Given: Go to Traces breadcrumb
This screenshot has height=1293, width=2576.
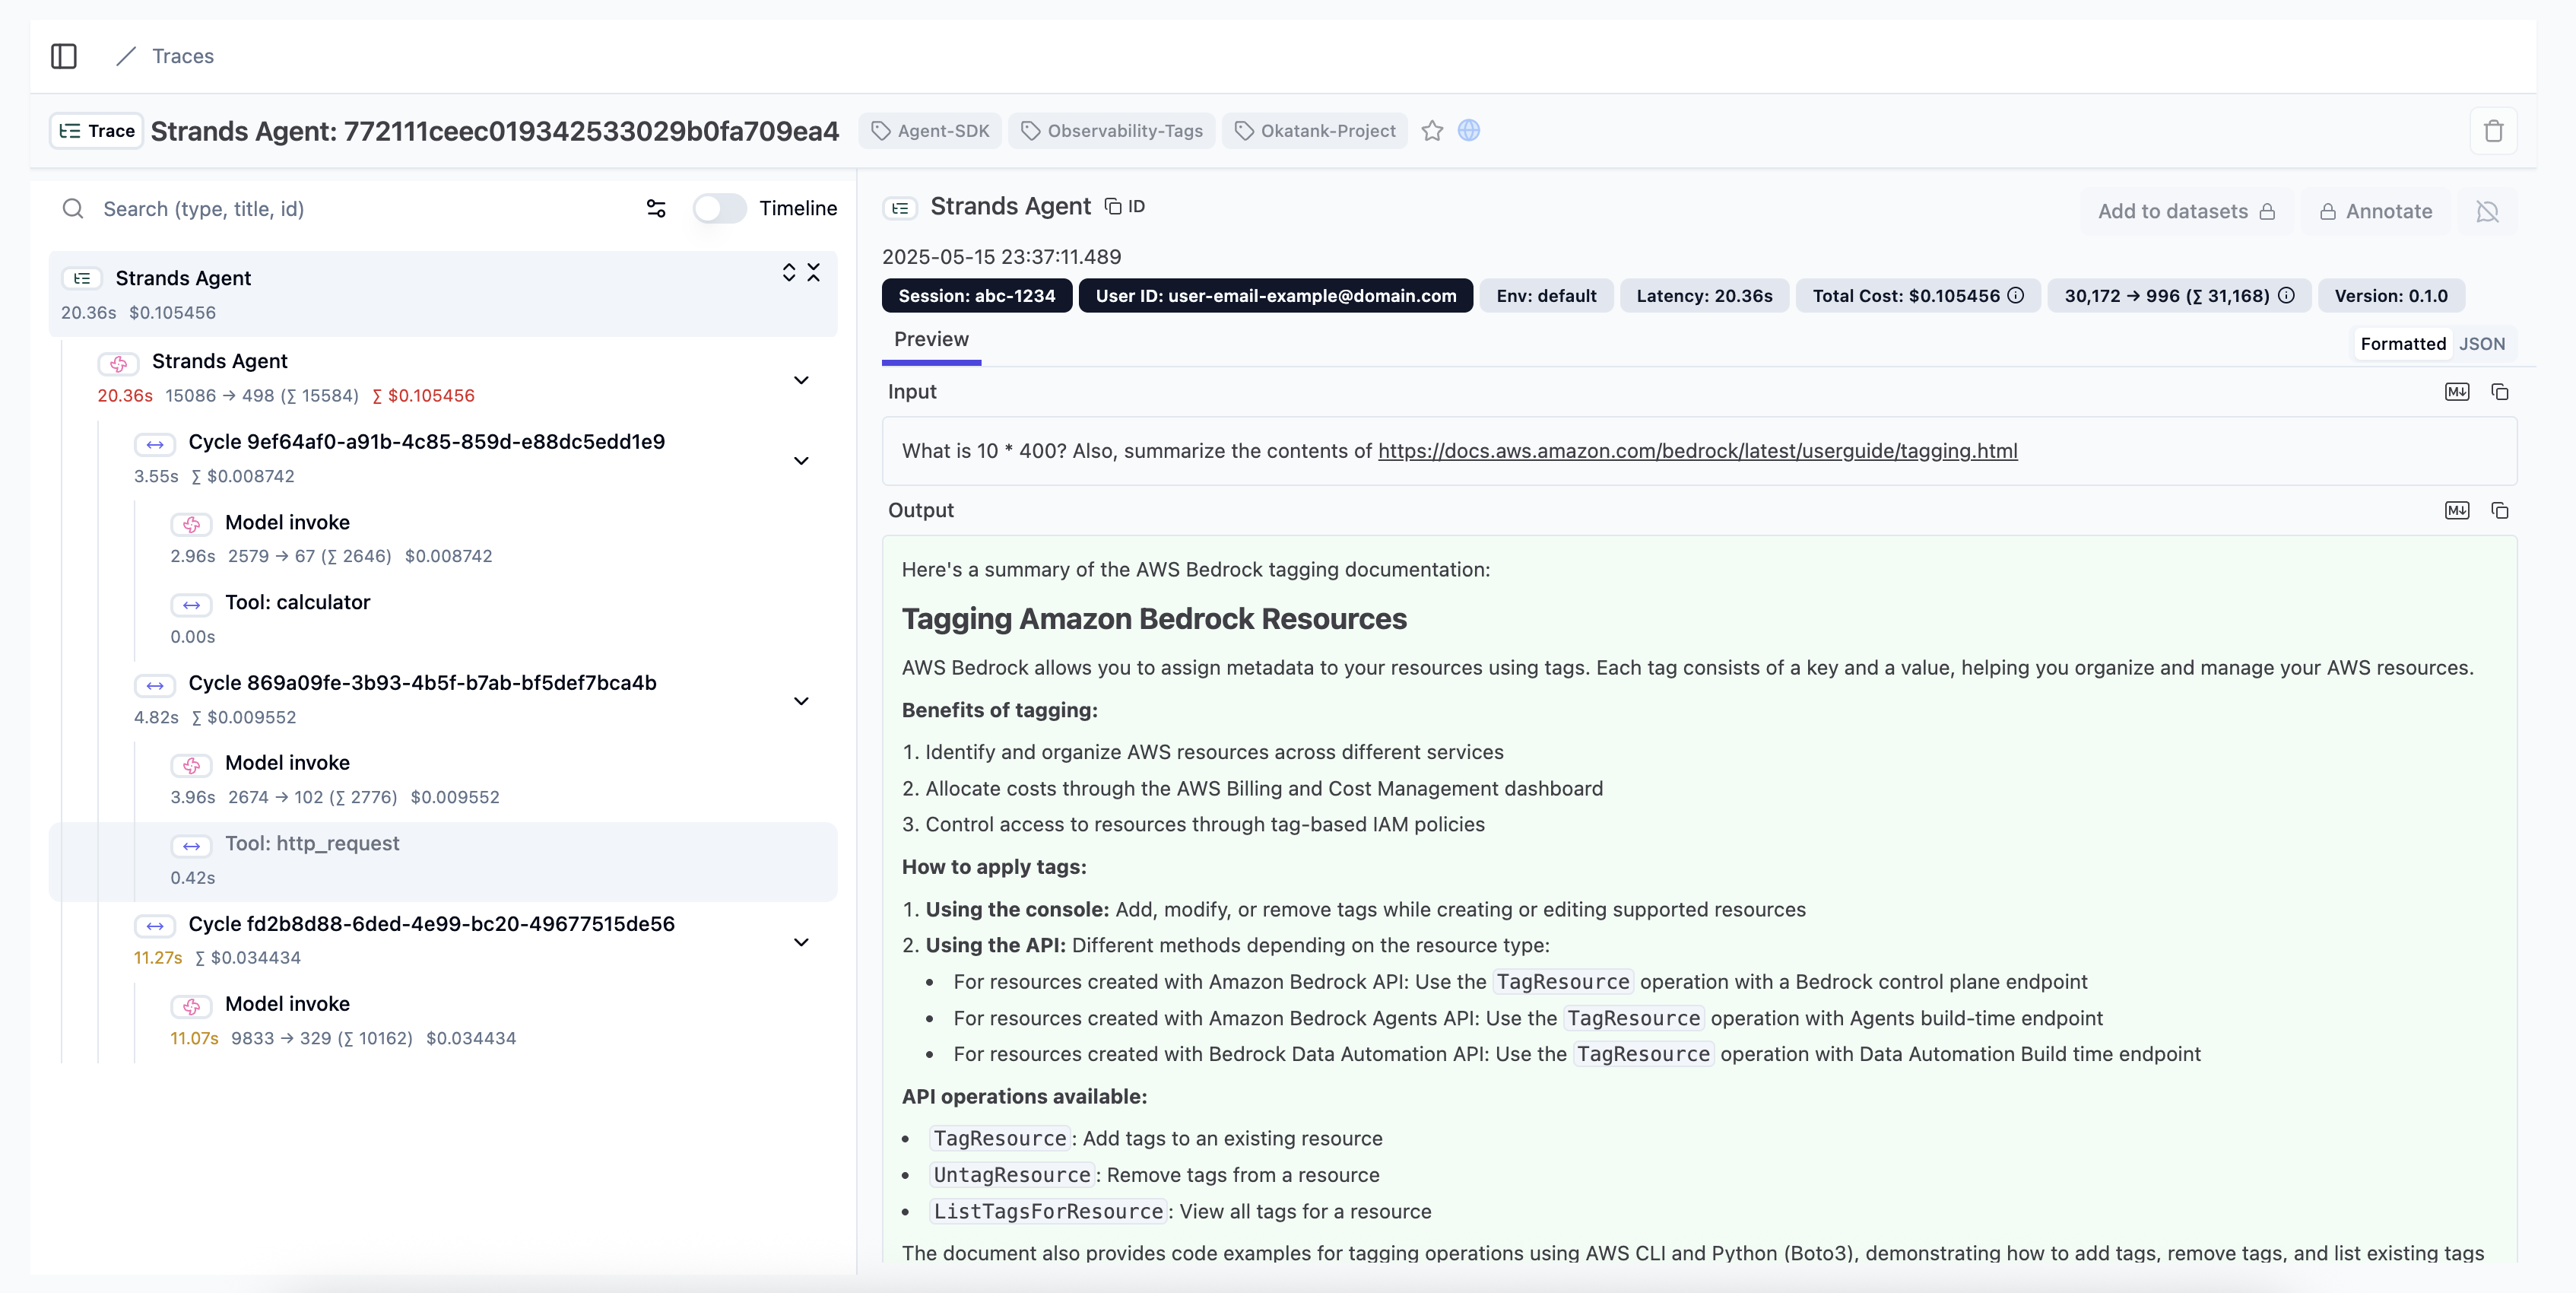Looking at the screenshot, I should (183, 56).
